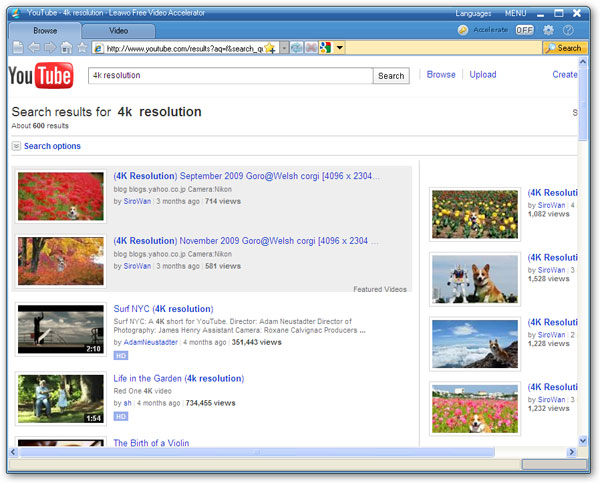The width and height of the screenshot is (600, 483).
Task: Open Life in the Garden (4k resolution) link
Action: 179,379
